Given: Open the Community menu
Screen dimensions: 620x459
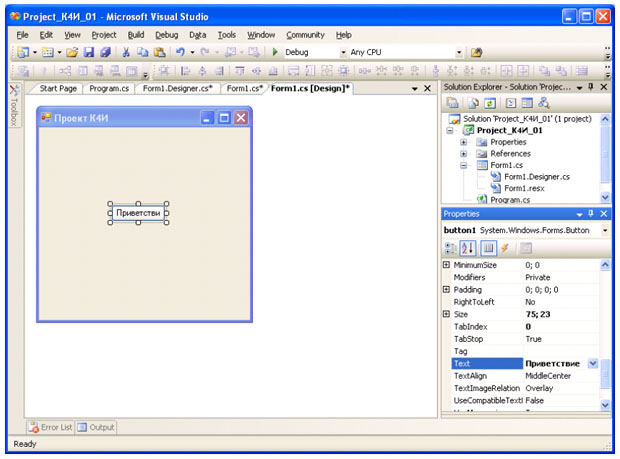Looking at the screenshot, I should 305,35.
